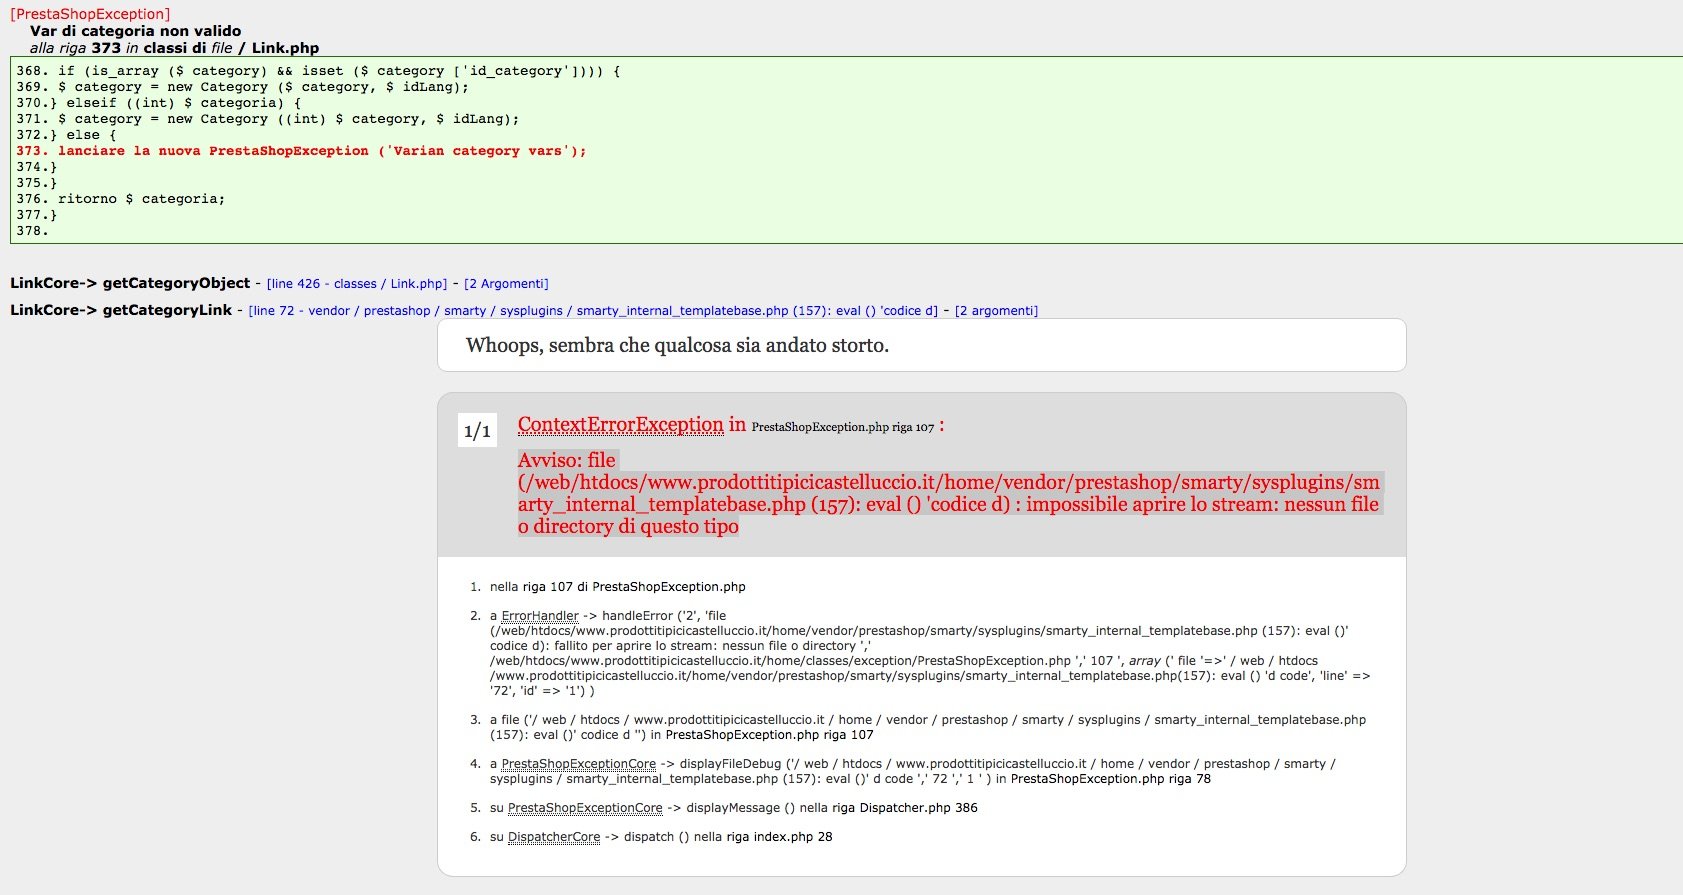The height and width of the screenshot is (895, 1683).
Task: Click the red "Avviso: file" error message
Action: pos(948,493)
